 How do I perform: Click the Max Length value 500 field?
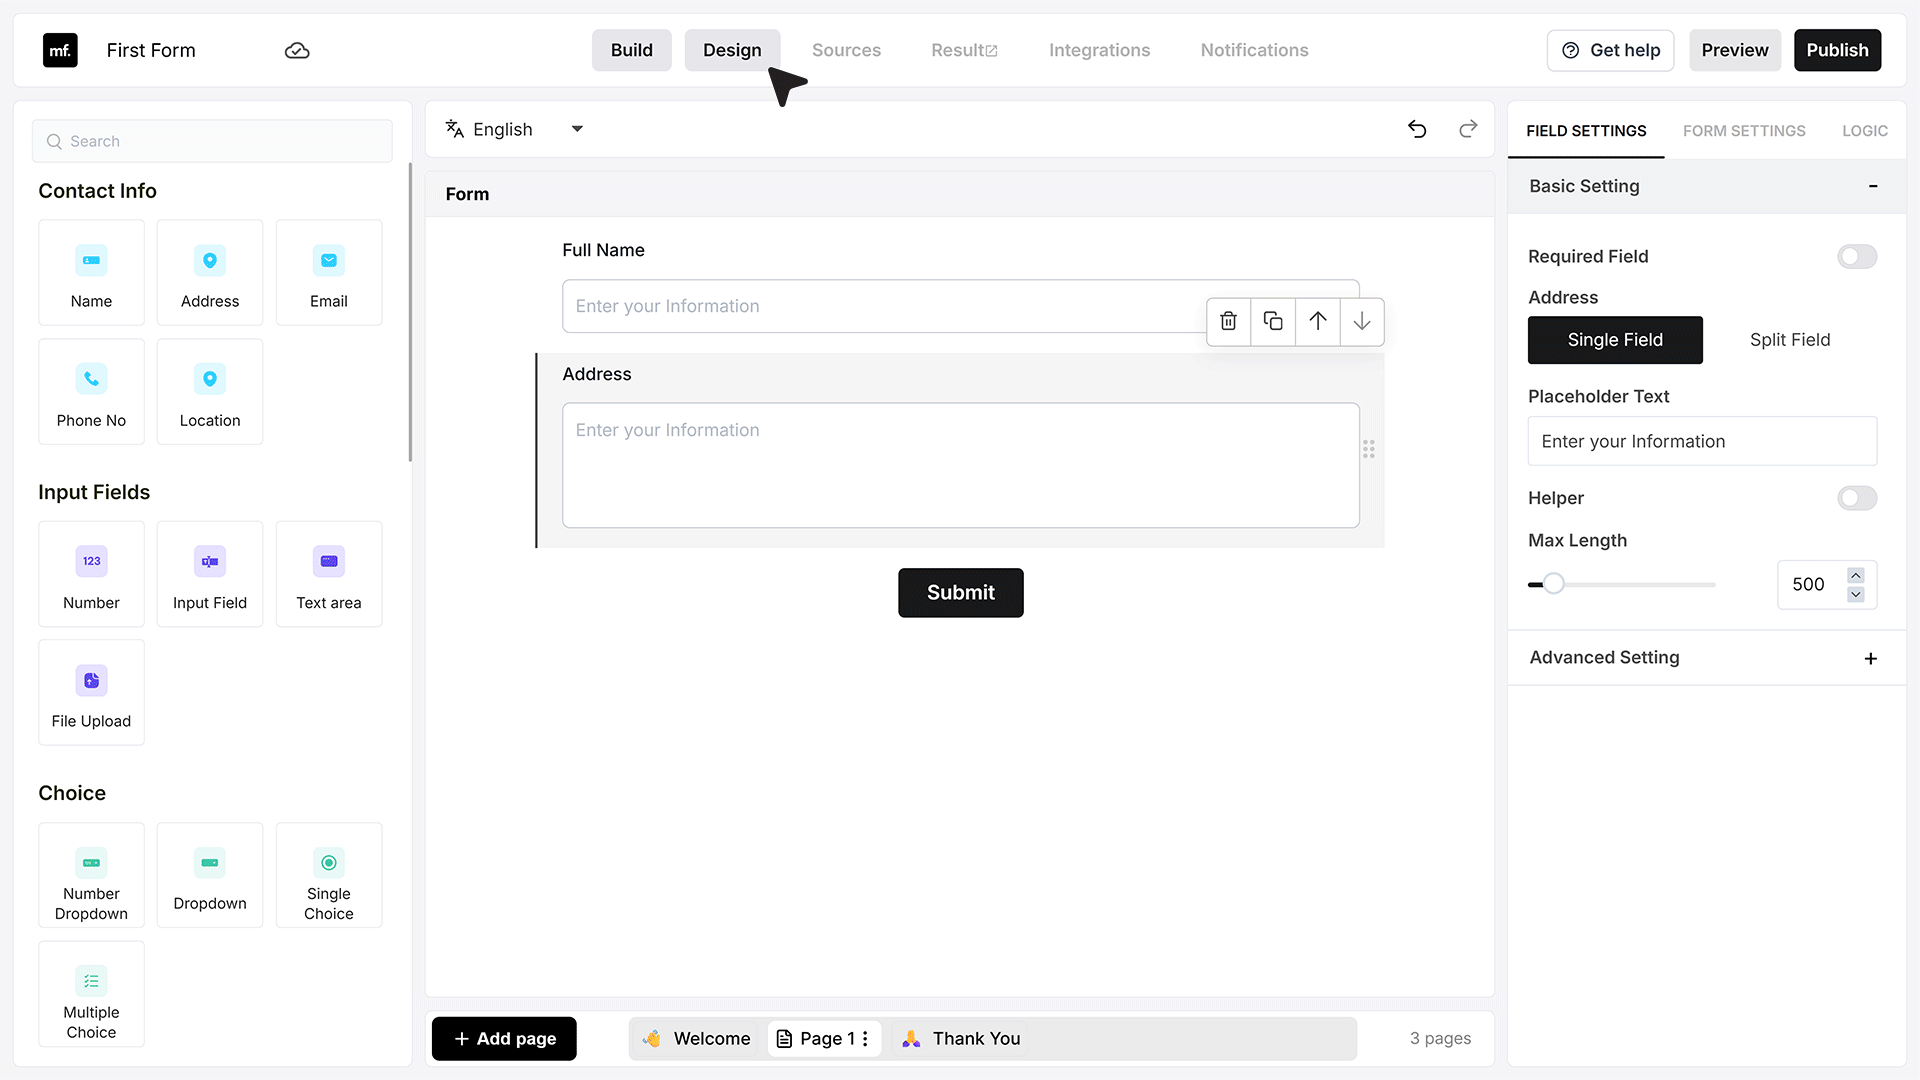tap(1808, 584)
